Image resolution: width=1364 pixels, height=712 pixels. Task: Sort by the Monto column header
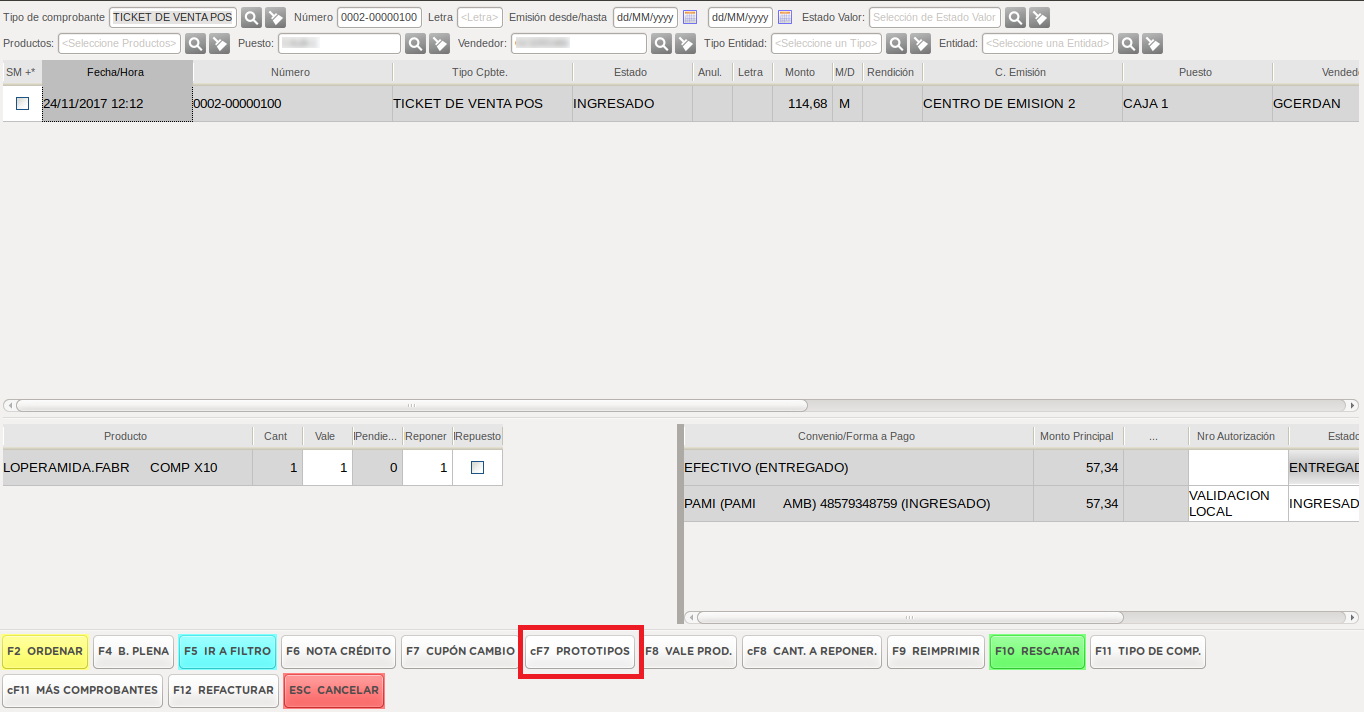[x=801, y=73]
